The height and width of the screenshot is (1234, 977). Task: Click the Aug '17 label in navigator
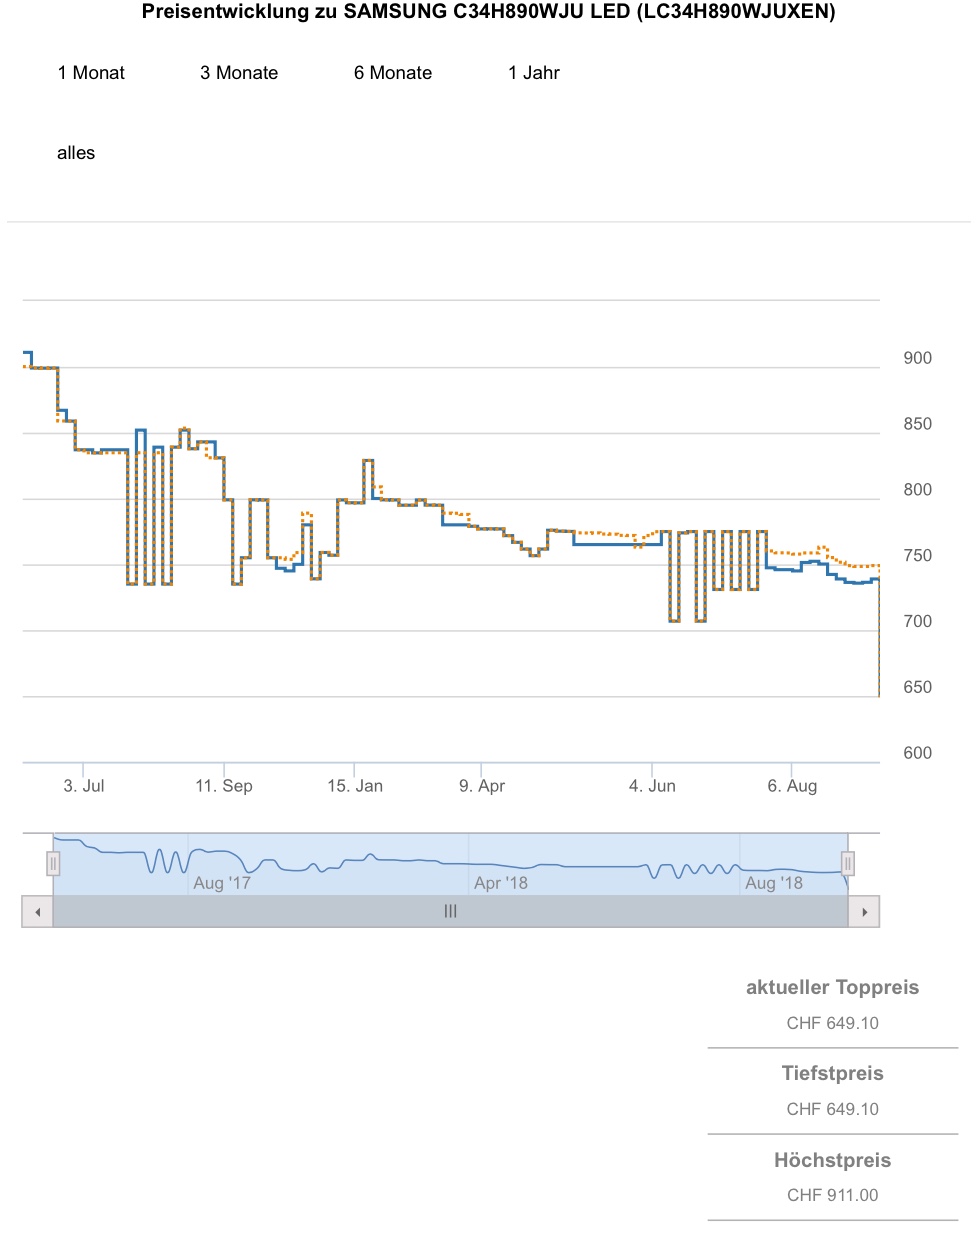point(222,883)
